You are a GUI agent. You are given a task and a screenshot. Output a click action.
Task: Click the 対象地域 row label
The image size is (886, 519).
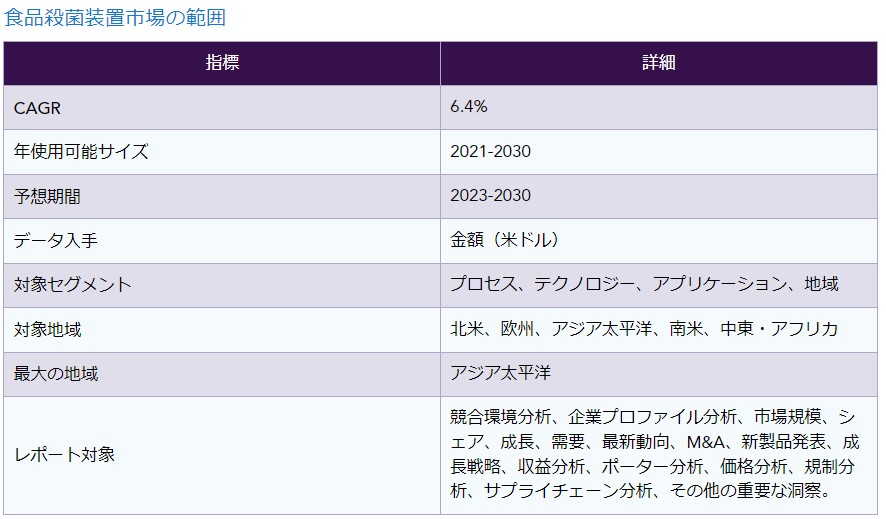47,329
